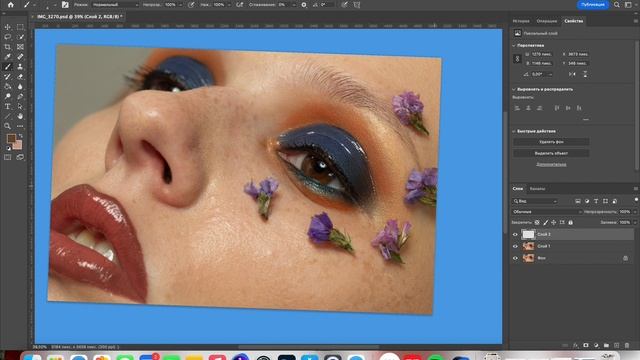The width and height of the screenshot is (640, 360).
Task: Open brush blend mode dropdown Нормальный
Action: click(115, 5)
